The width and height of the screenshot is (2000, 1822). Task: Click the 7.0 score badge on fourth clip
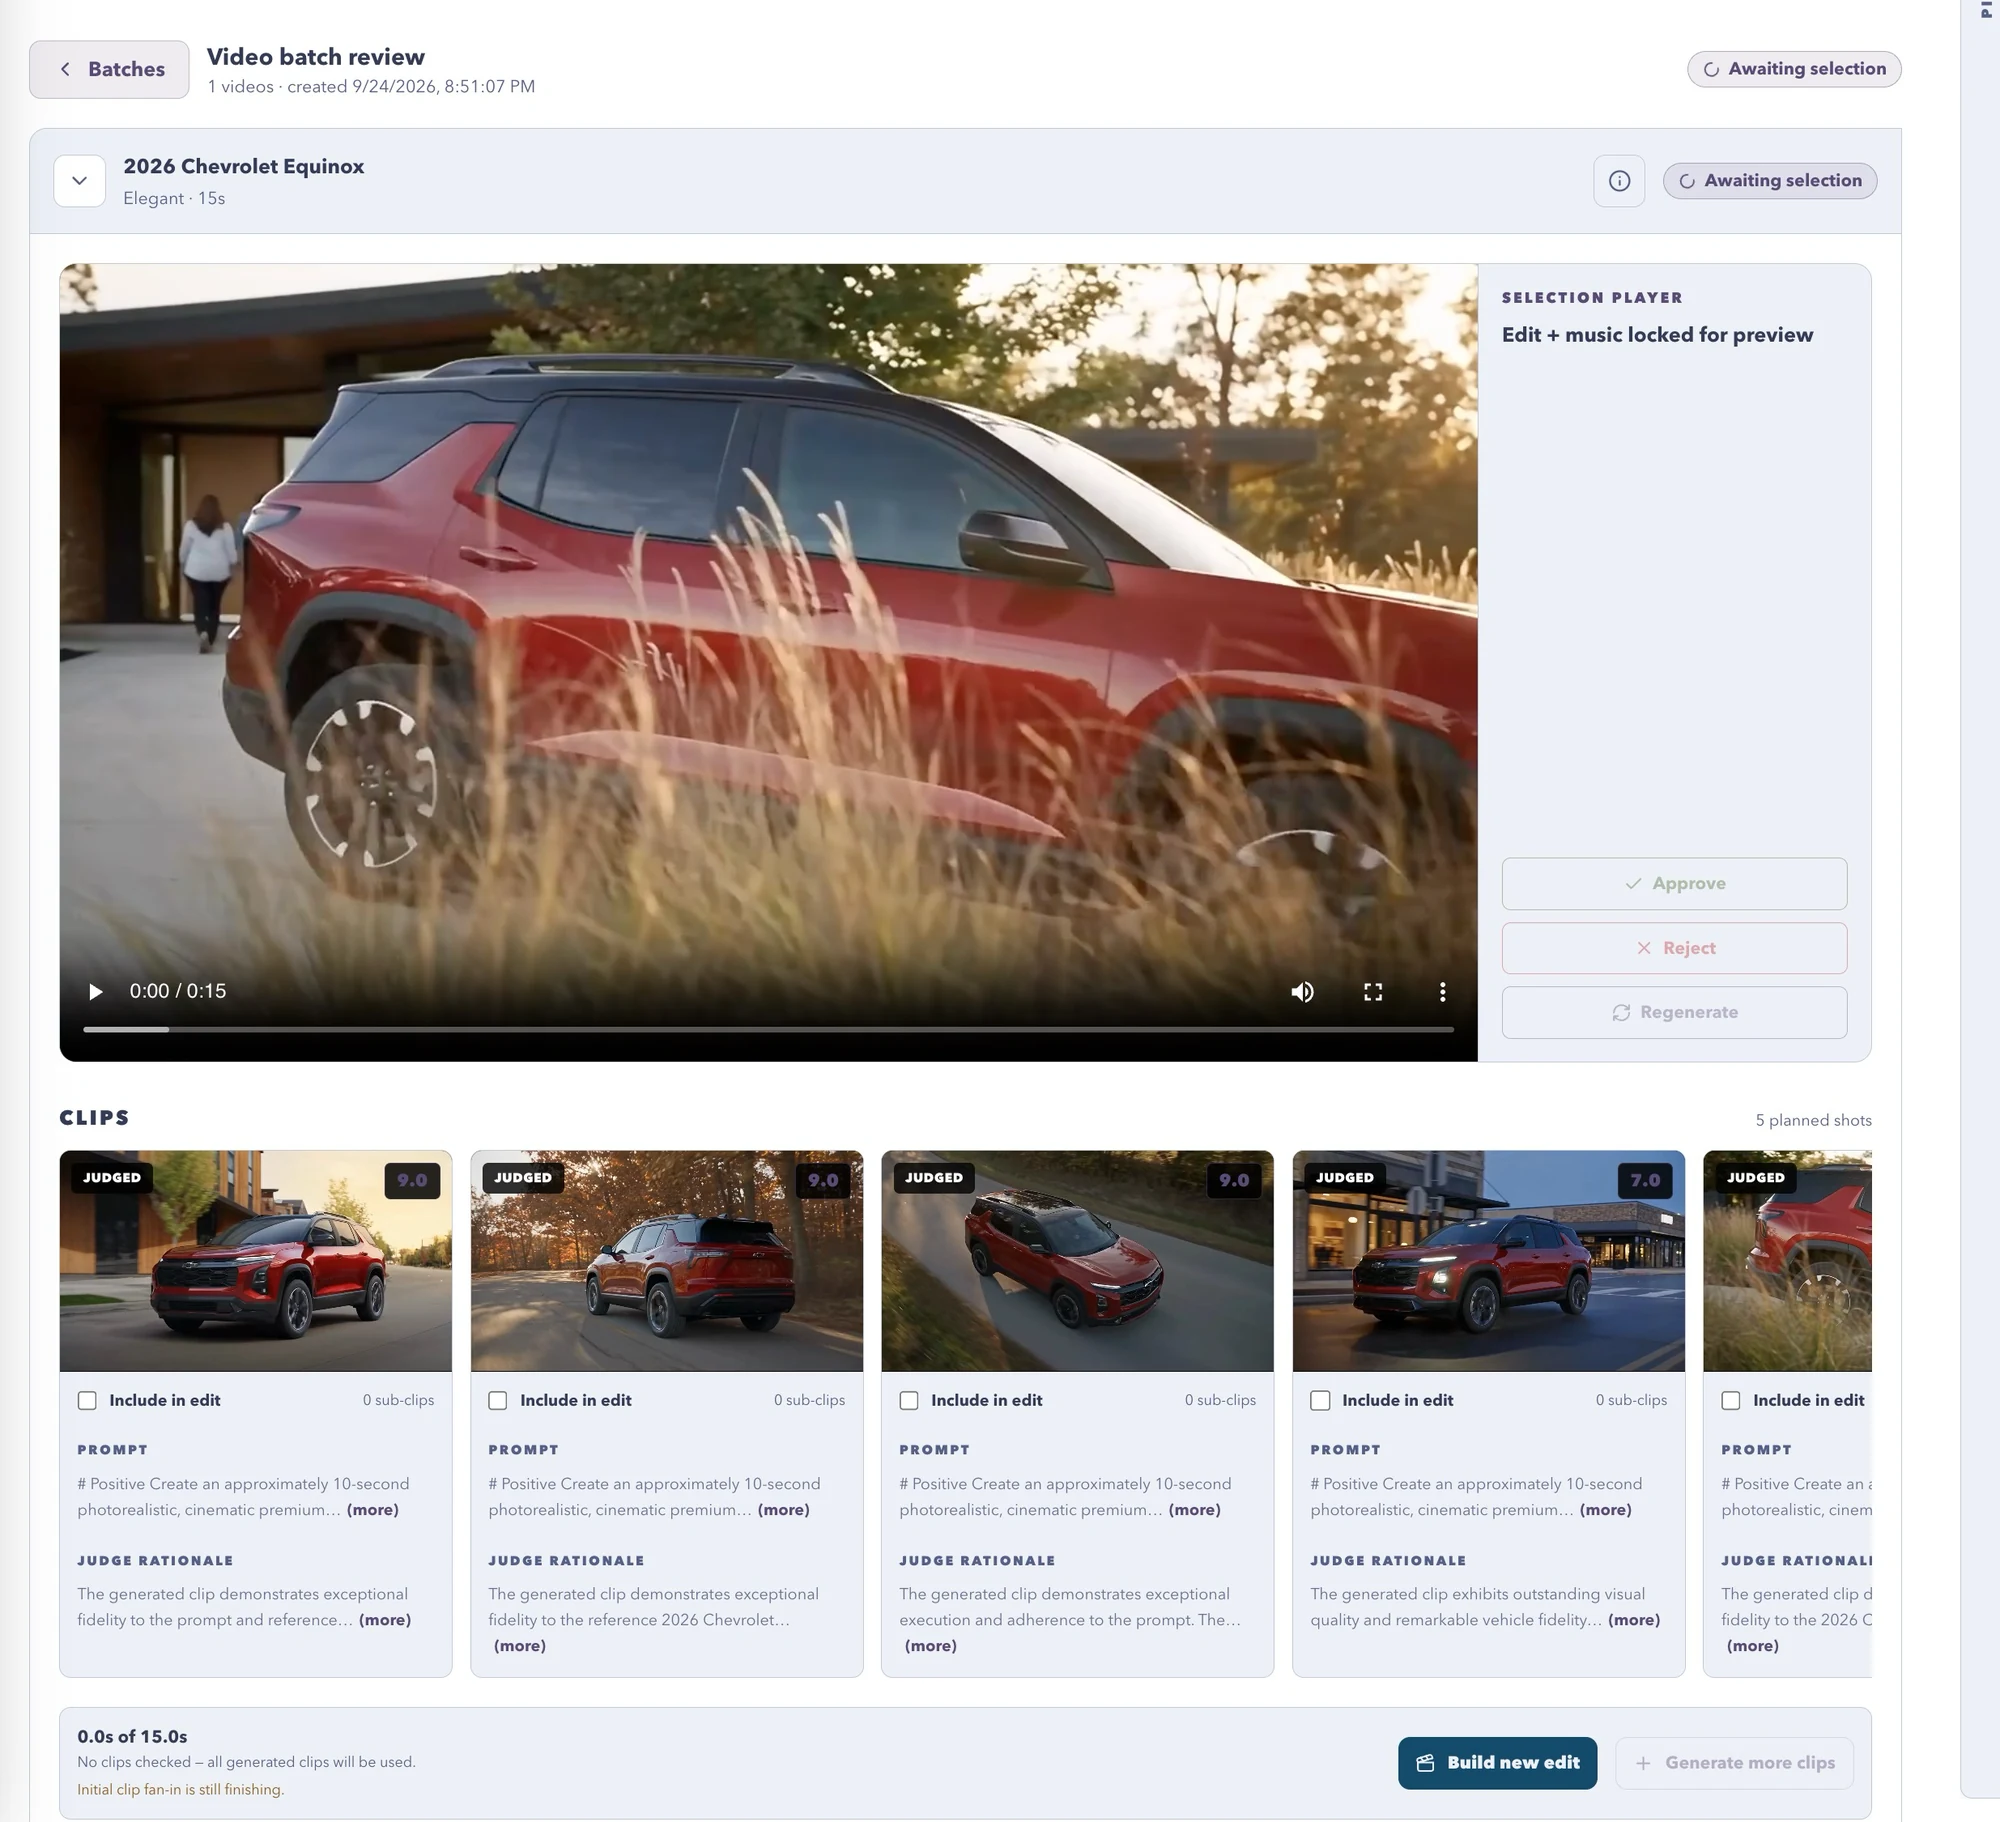click(x=1645, y=1180)
